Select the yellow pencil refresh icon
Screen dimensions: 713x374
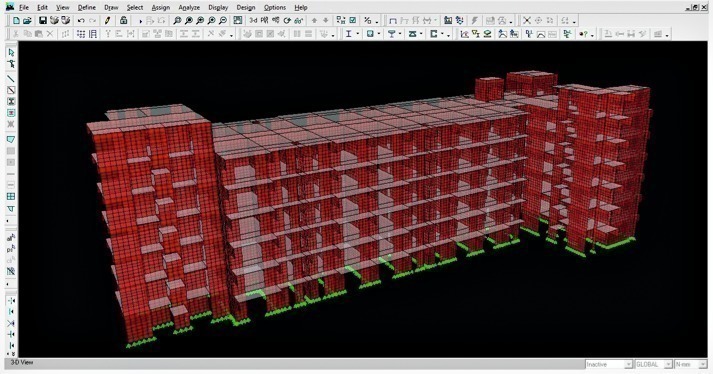(x=107, y=20)
